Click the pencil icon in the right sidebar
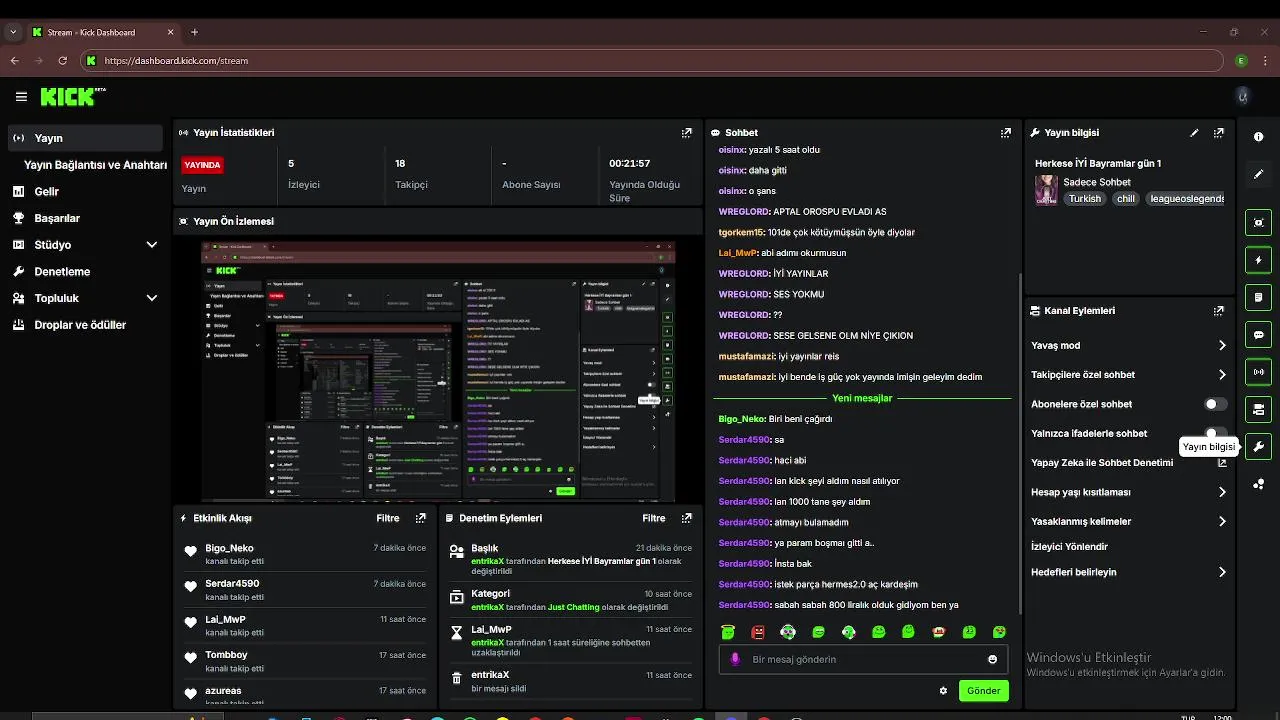 (x=1258, y=174)
